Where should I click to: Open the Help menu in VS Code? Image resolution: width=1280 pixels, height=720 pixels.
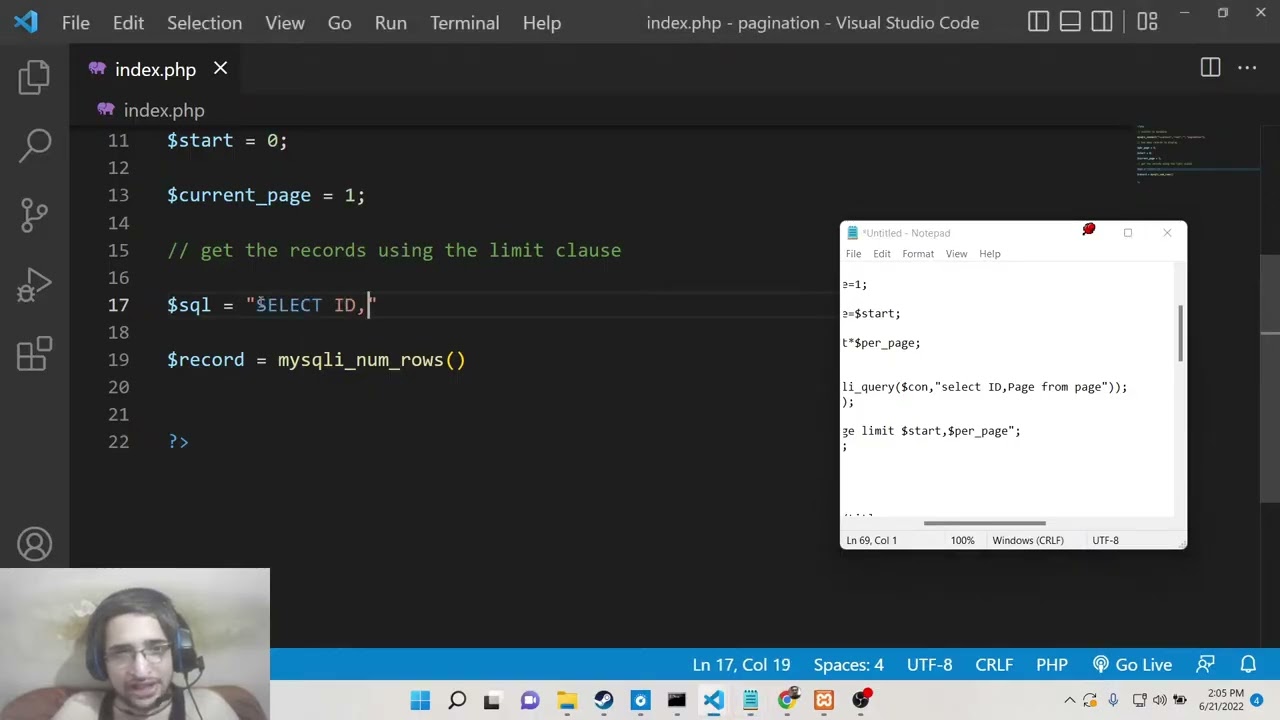click(542, 22)
